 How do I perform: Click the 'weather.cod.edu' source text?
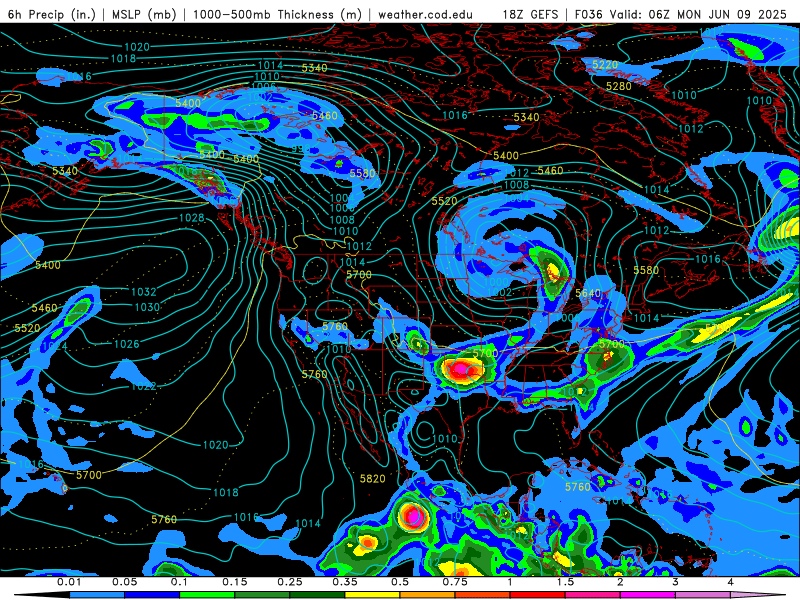click(x=425, y=14)
